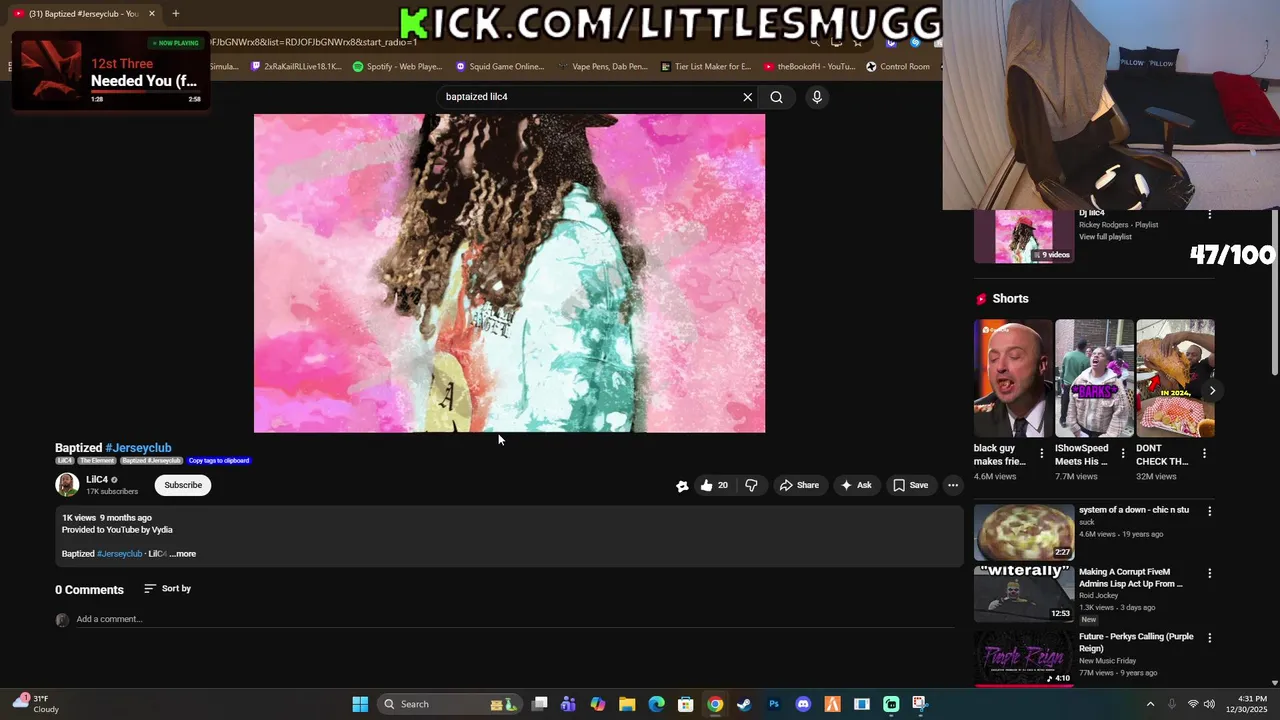Click the extension icon left of Like
The width and height of the screenshot is (1280, 720).
click(x=682, y=486)
